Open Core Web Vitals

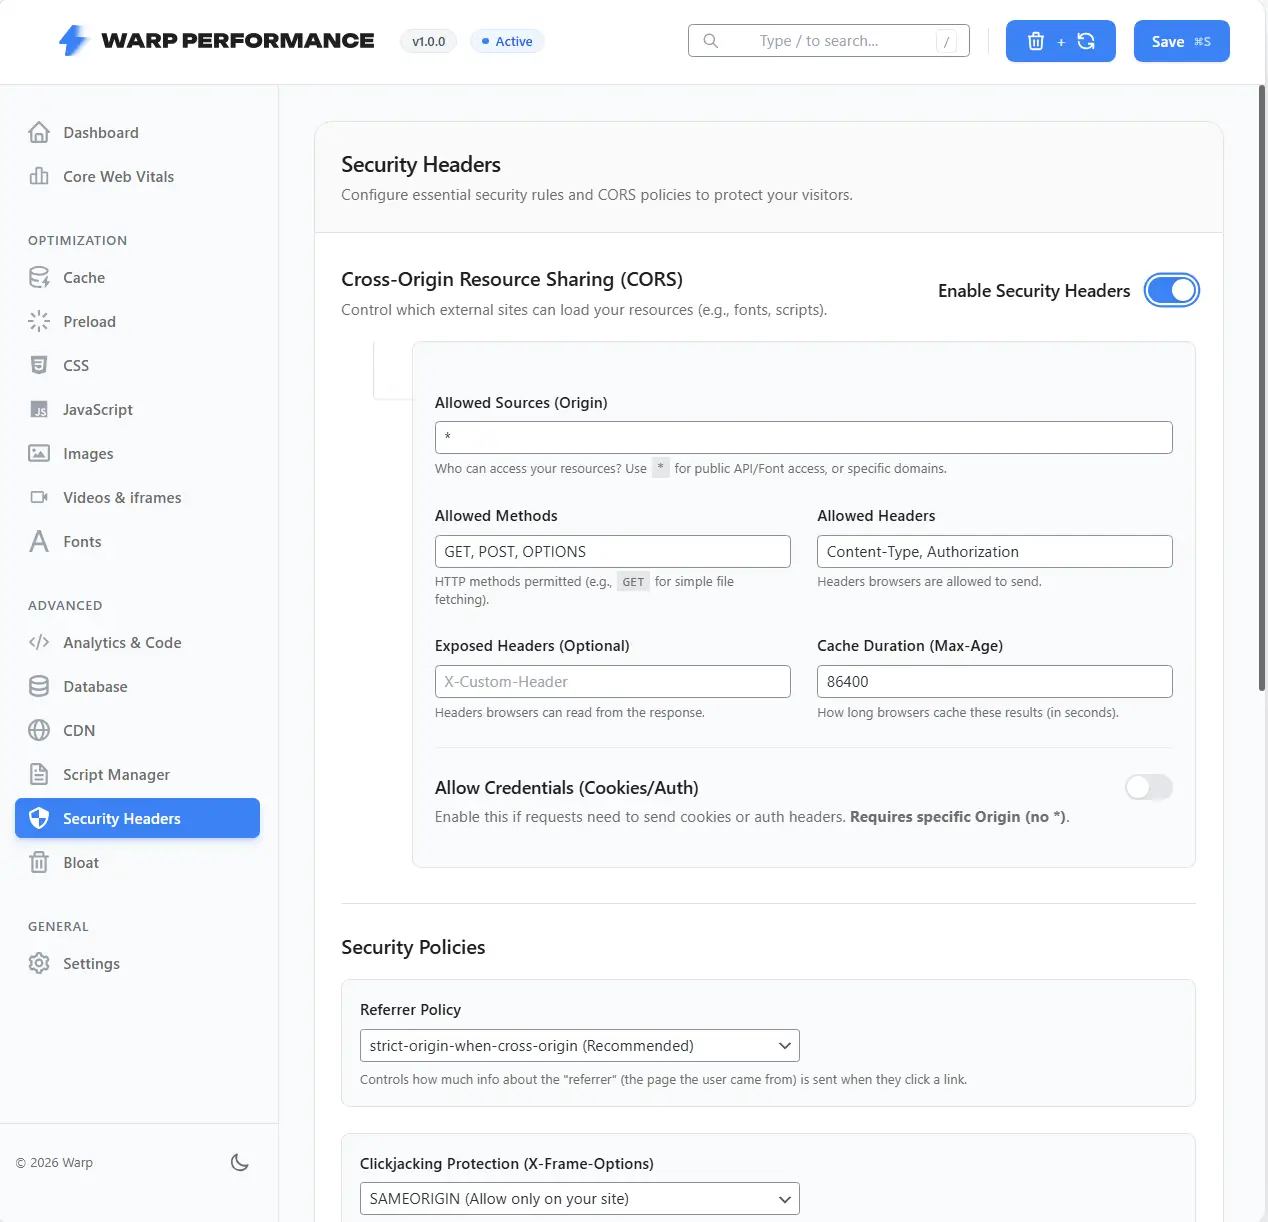pos(117,176)
